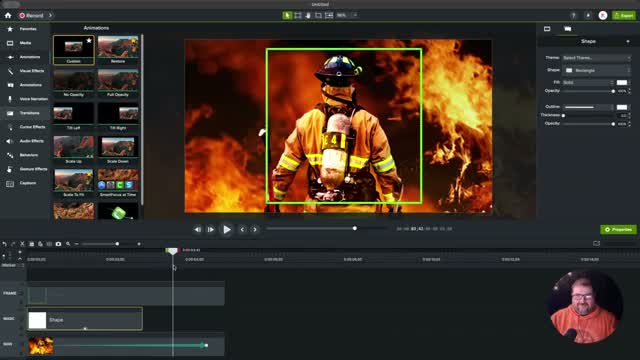Step back one frame

tap(198, 229)
